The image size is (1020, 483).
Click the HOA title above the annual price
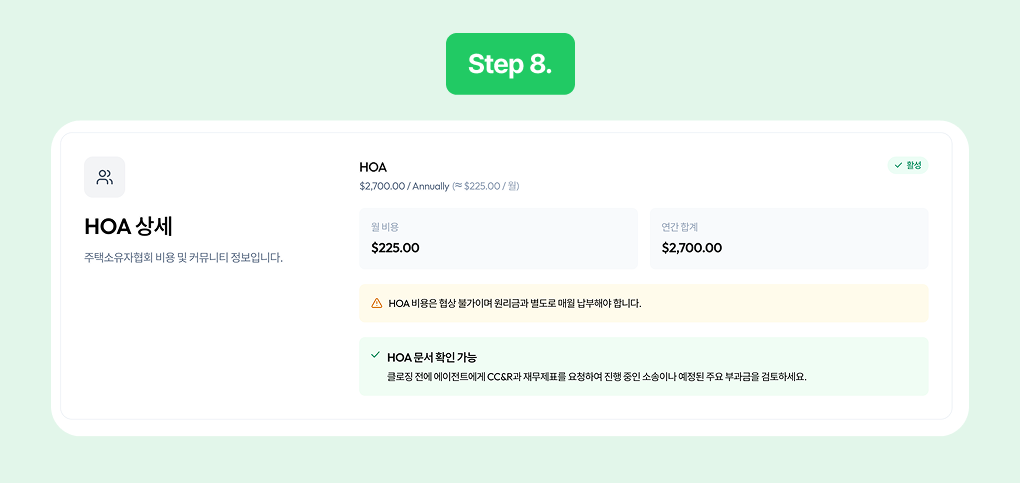click(373, 167)
